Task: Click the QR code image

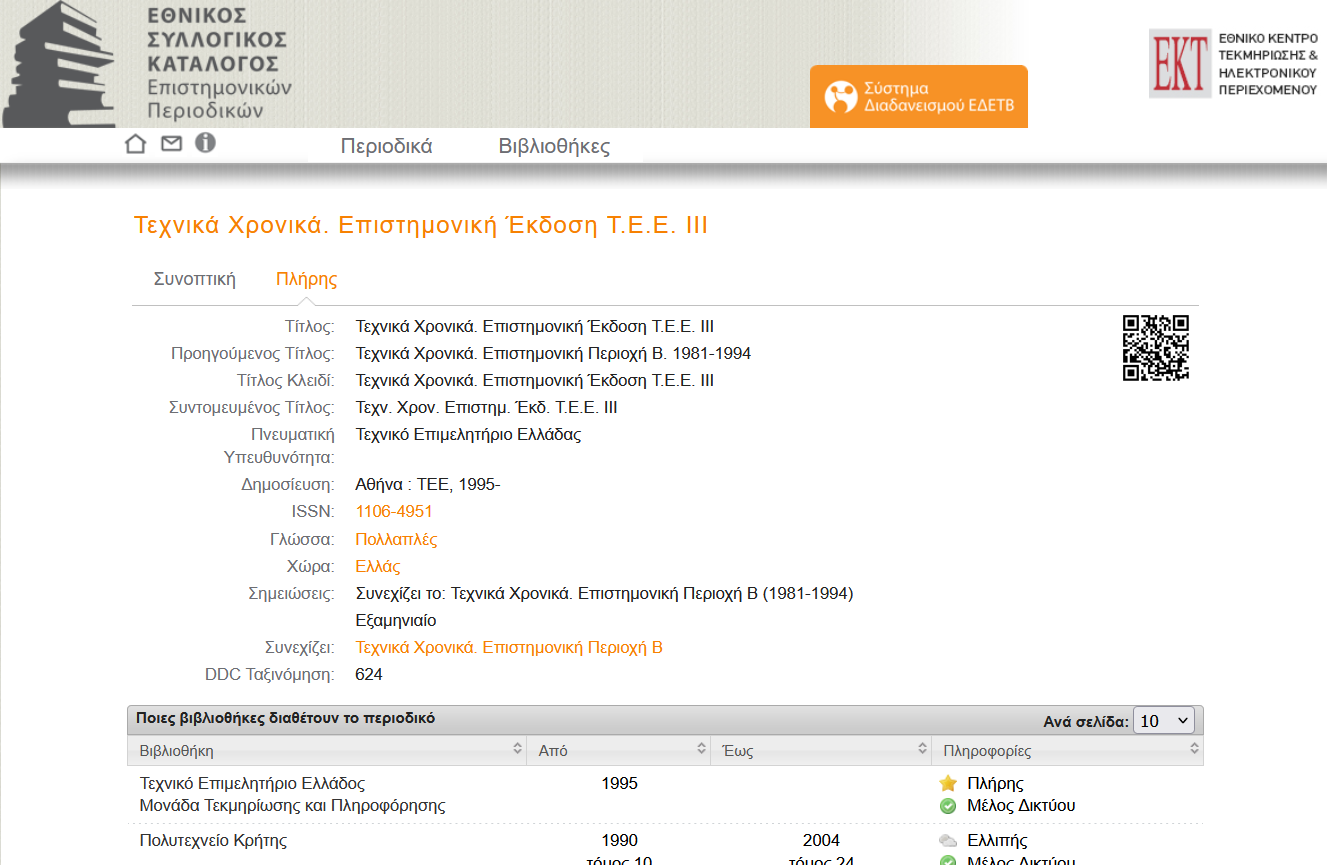Action: tap(1155, 348)
